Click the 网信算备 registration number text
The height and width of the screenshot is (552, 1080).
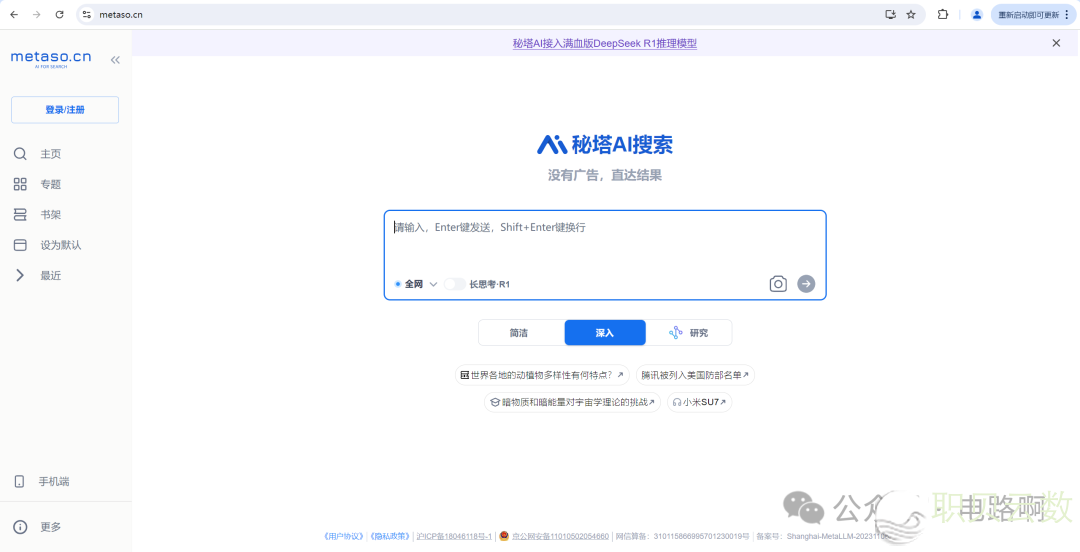[x=682, y=536]
